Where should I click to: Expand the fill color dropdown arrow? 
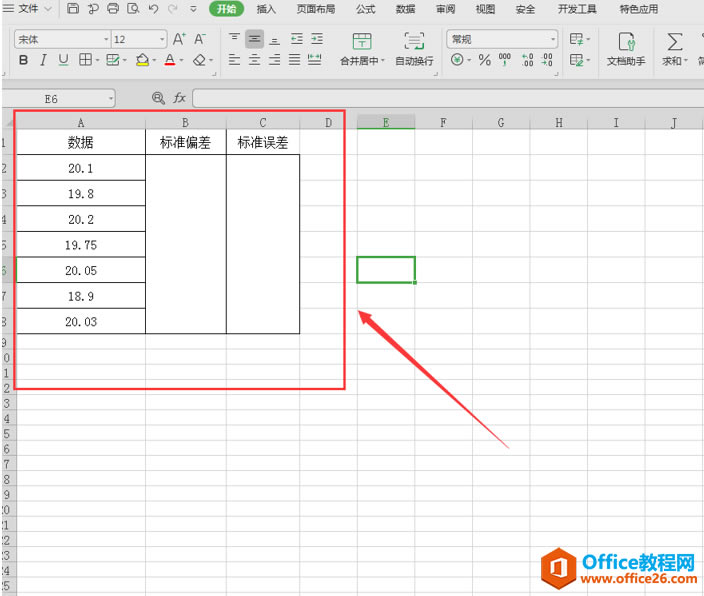coord(154,60)
